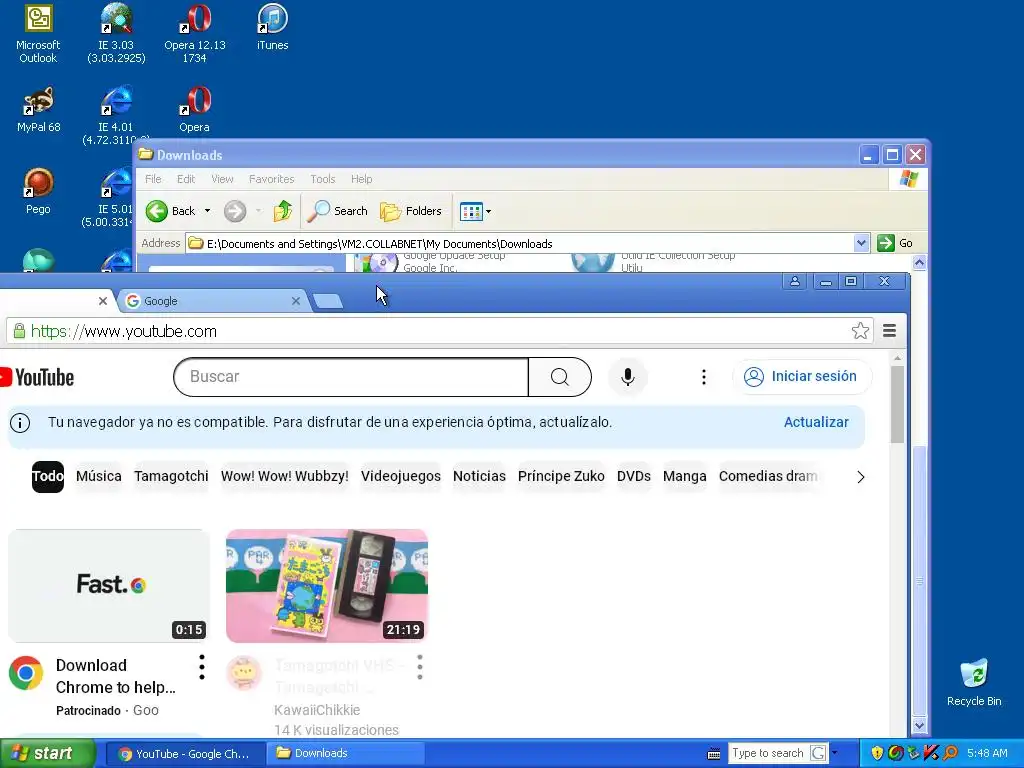Click the YouTube logo

(37, 377)
